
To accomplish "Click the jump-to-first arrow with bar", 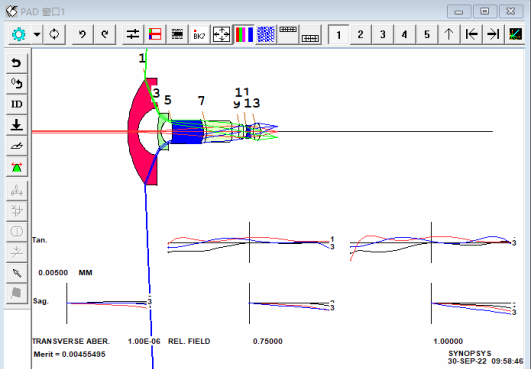I will click(471, 35).
